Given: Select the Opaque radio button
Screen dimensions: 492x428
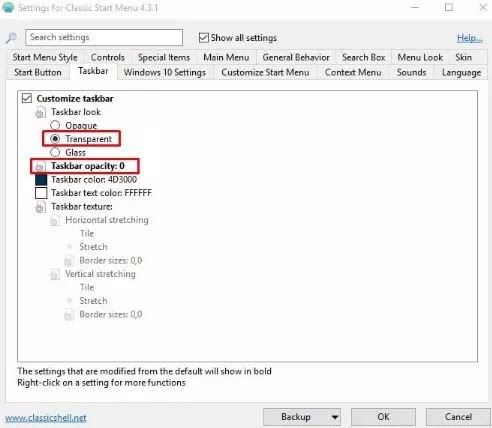Looking at the screenshot, I should coord(55,125).
